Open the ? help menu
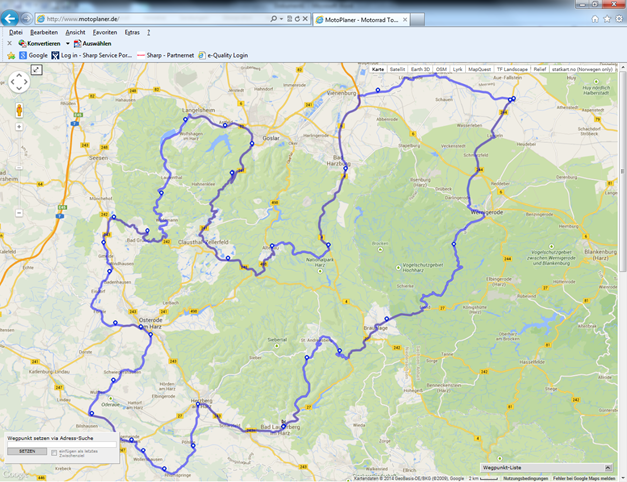Image resolution: width=627 pixels, height=482 pixels. tap(148, 32)
